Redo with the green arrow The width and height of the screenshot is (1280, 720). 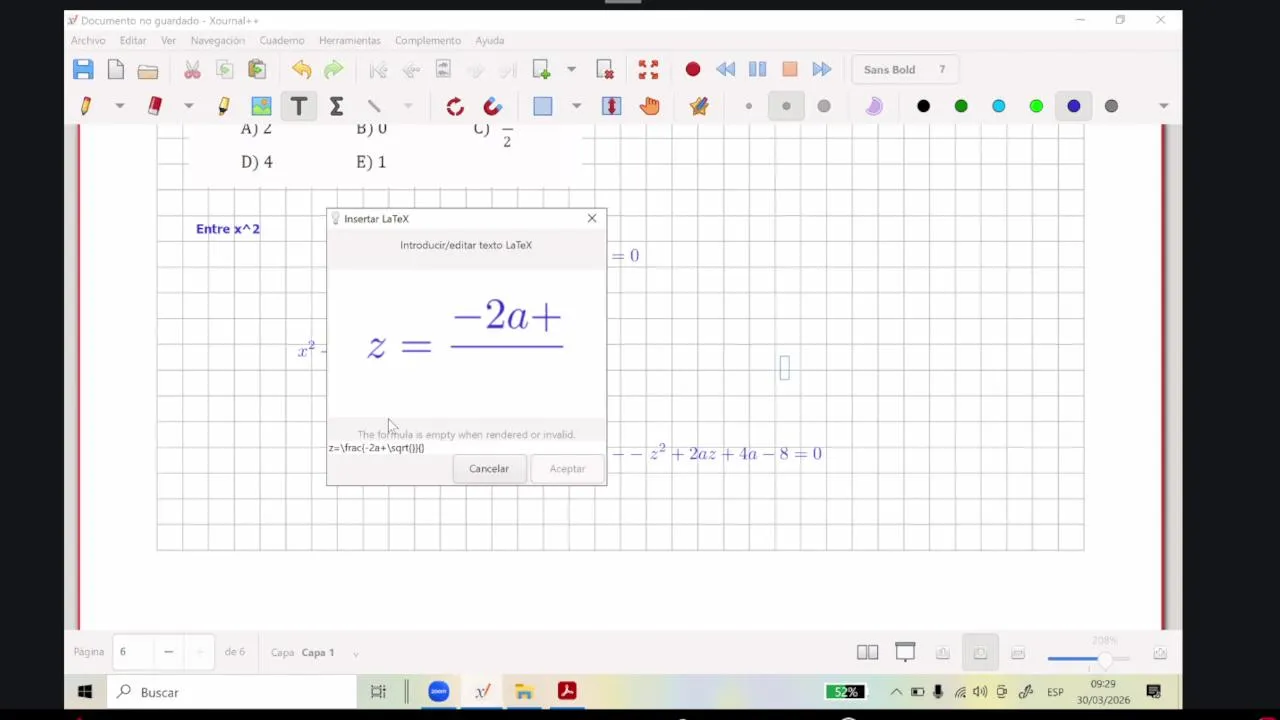333,70
